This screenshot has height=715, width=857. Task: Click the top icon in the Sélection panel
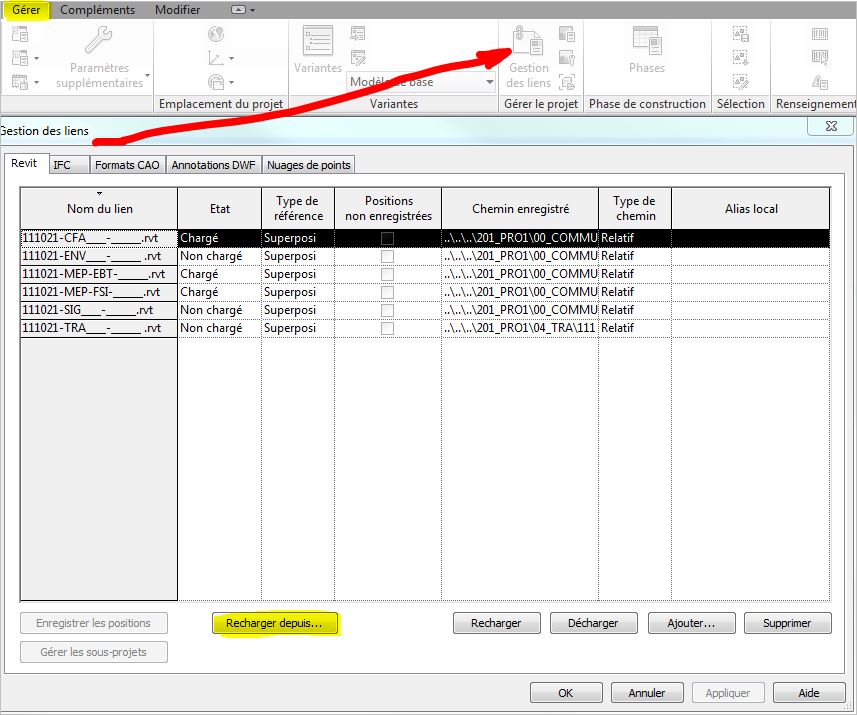tap(740, 31)
